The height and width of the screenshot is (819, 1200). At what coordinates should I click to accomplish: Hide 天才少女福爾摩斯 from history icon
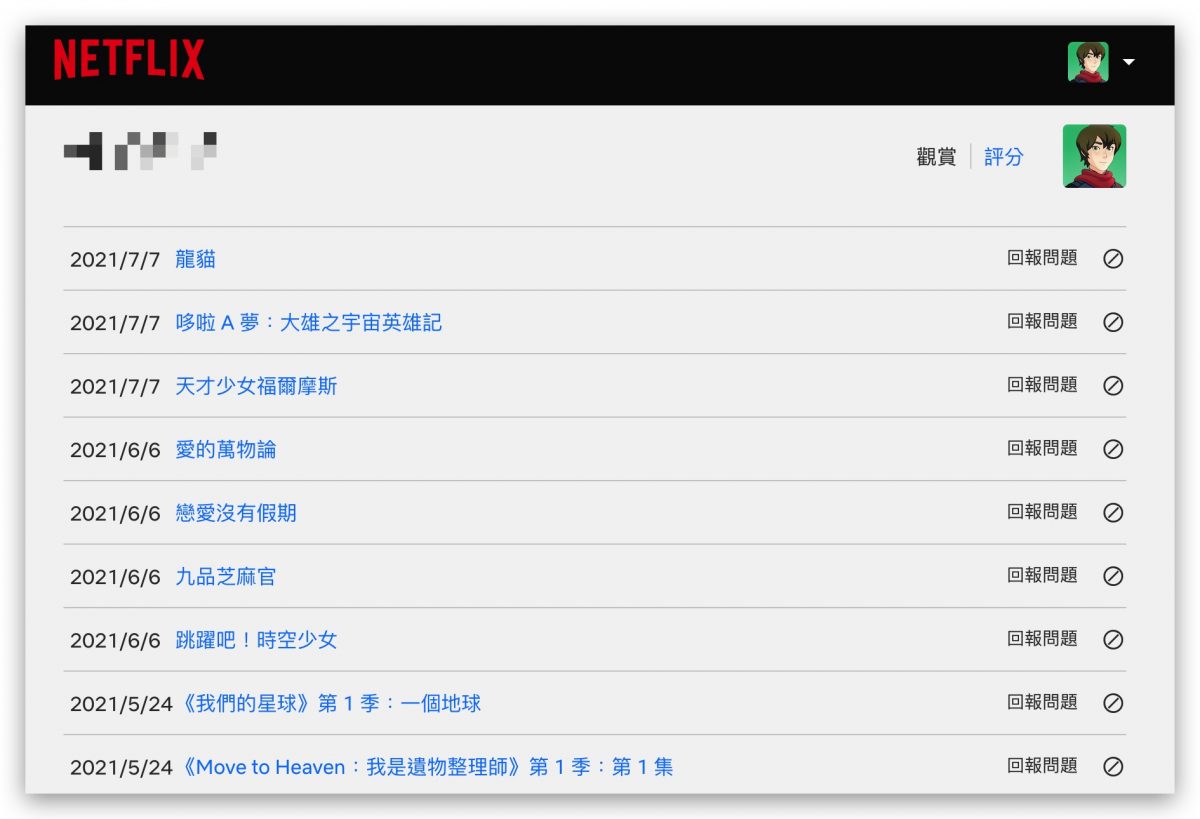(x=1113, y=386)
